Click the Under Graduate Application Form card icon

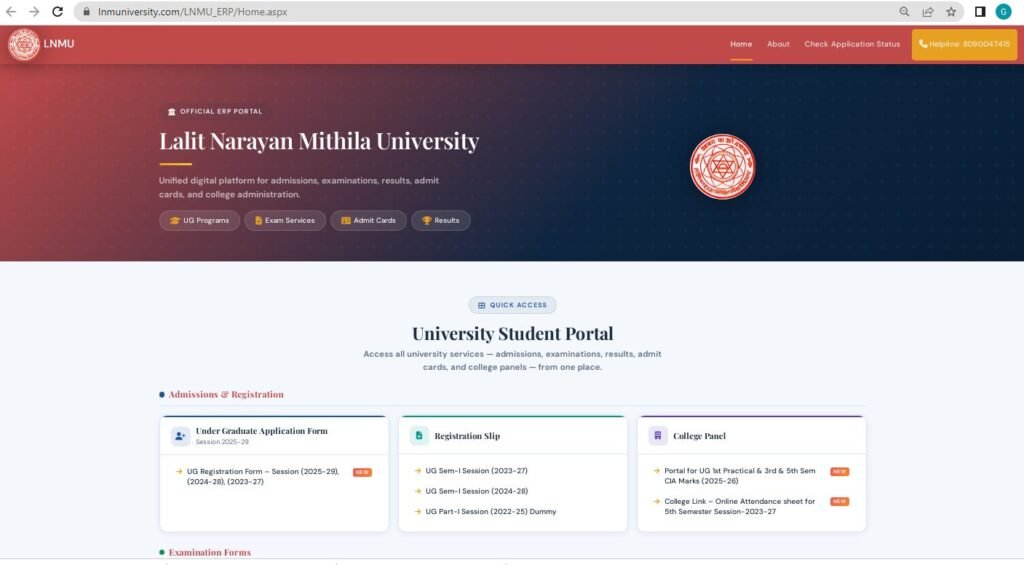pos(180,436)
